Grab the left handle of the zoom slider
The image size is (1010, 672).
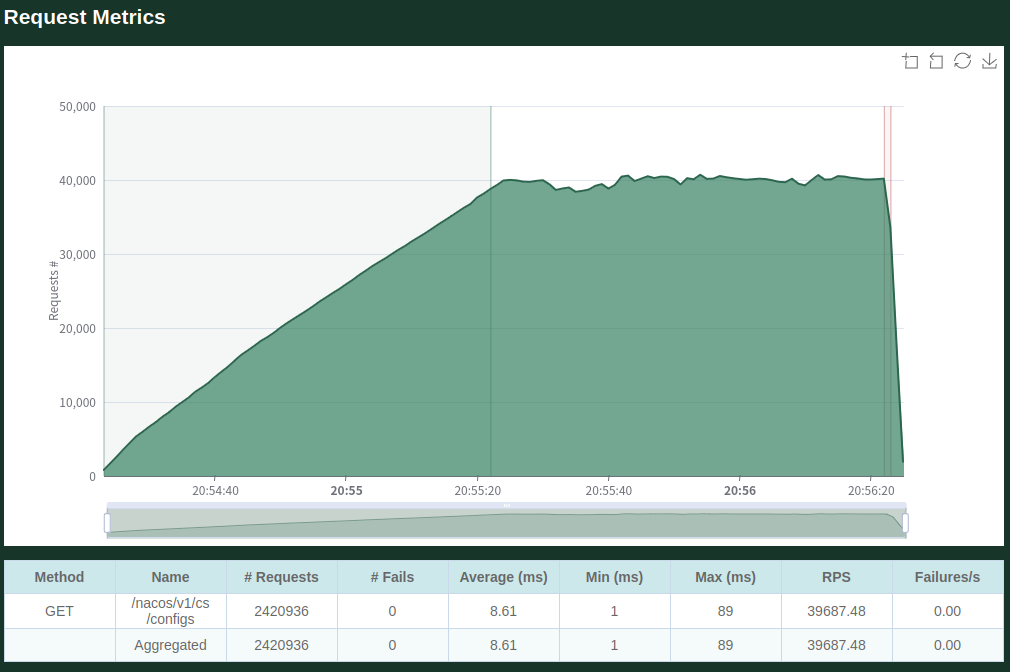pos(108,523)
